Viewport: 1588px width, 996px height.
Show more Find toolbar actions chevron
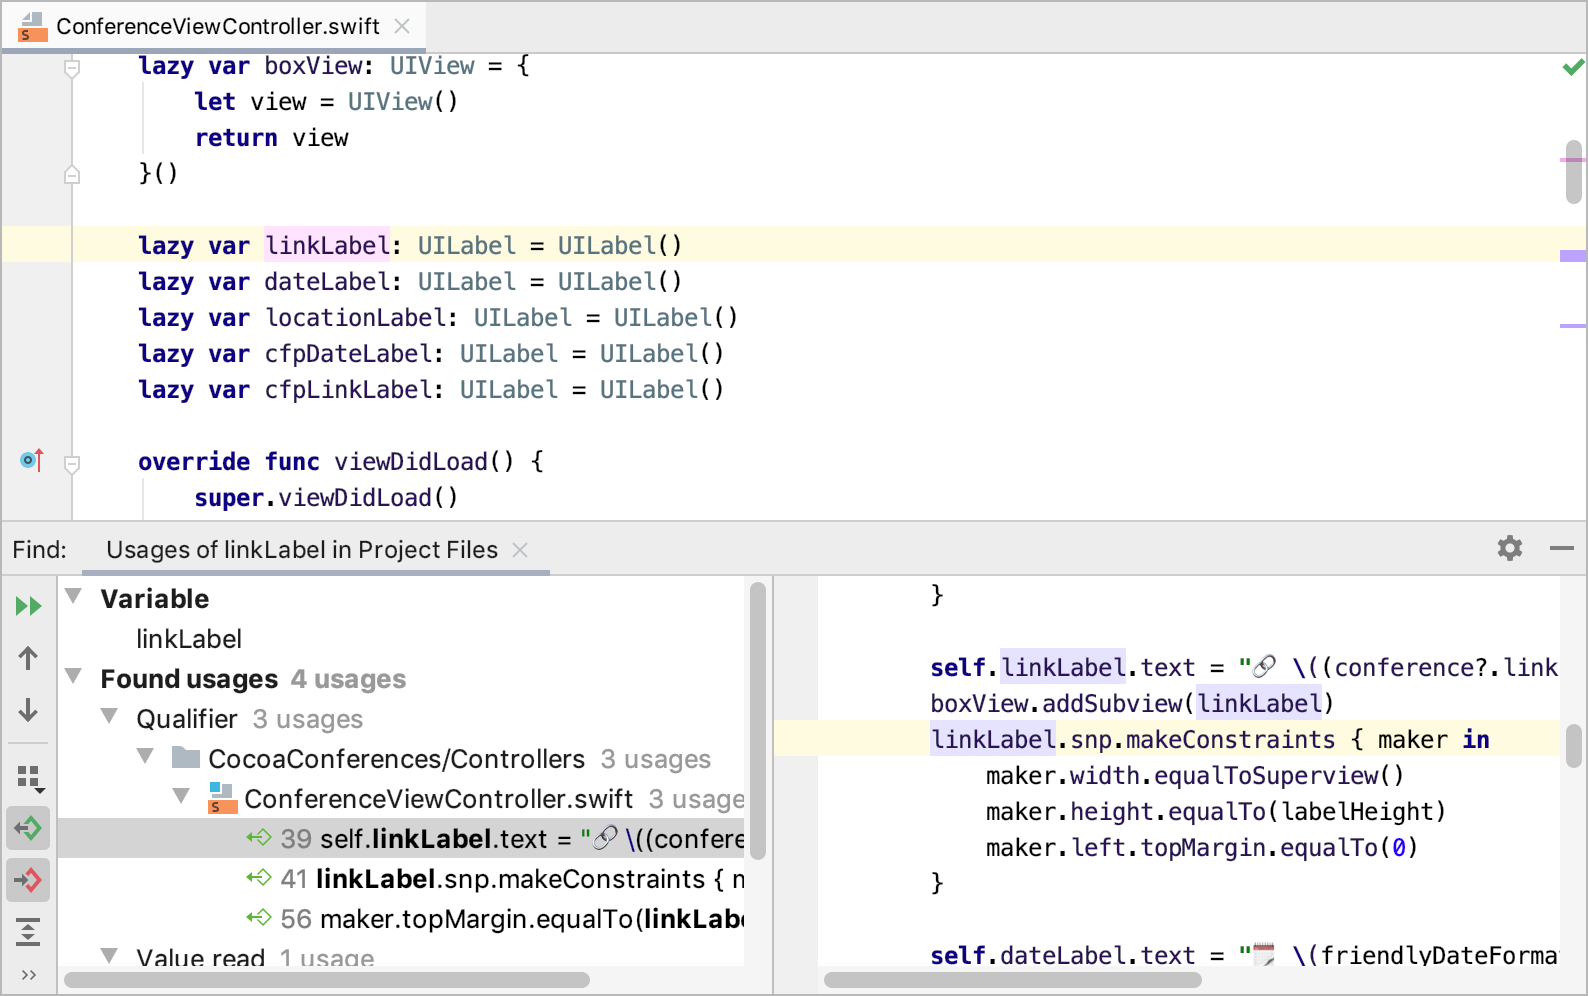28,975
